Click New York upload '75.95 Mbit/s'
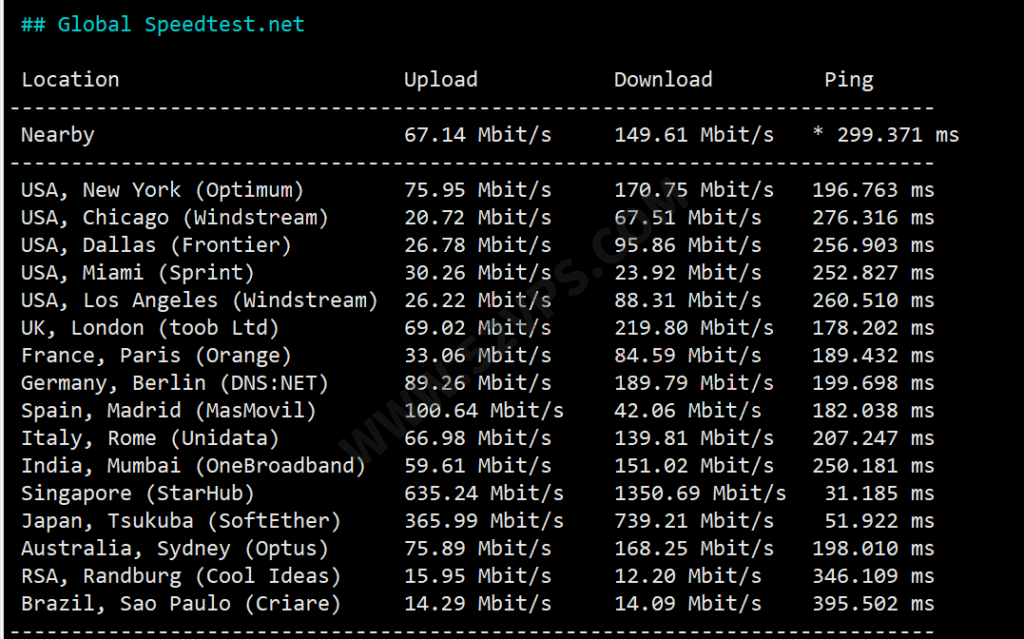Viewport: 1024px width, 639px height. [x=477, y=189]
